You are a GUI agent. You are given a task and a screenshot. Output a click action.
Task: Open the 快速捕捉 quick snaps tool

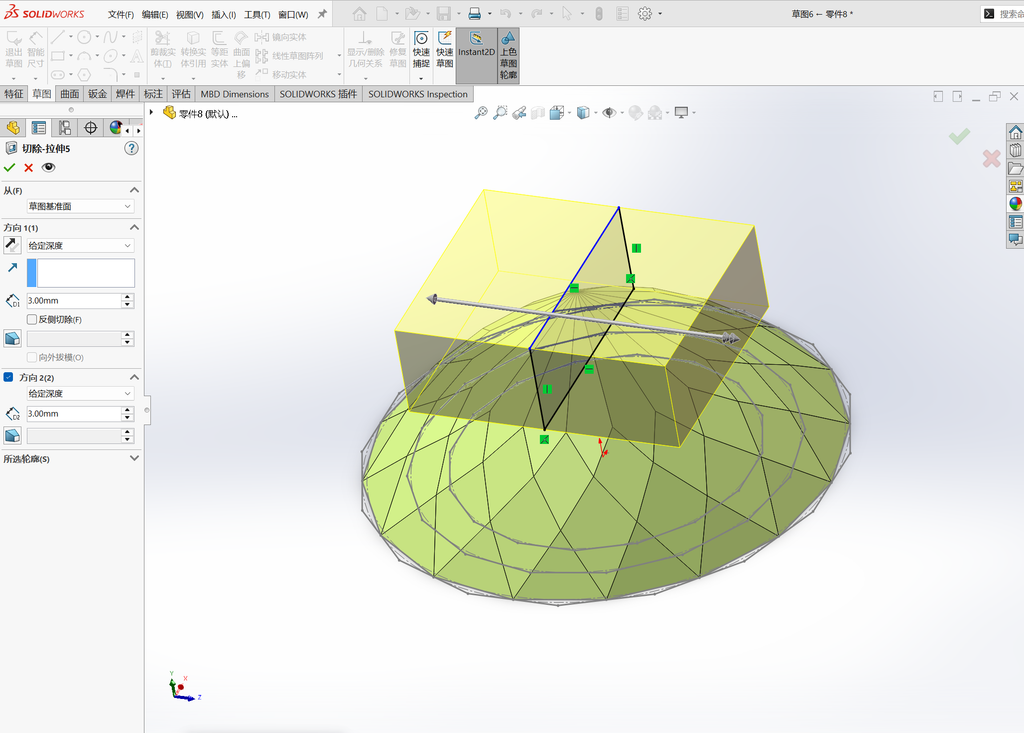coord(421,50)
